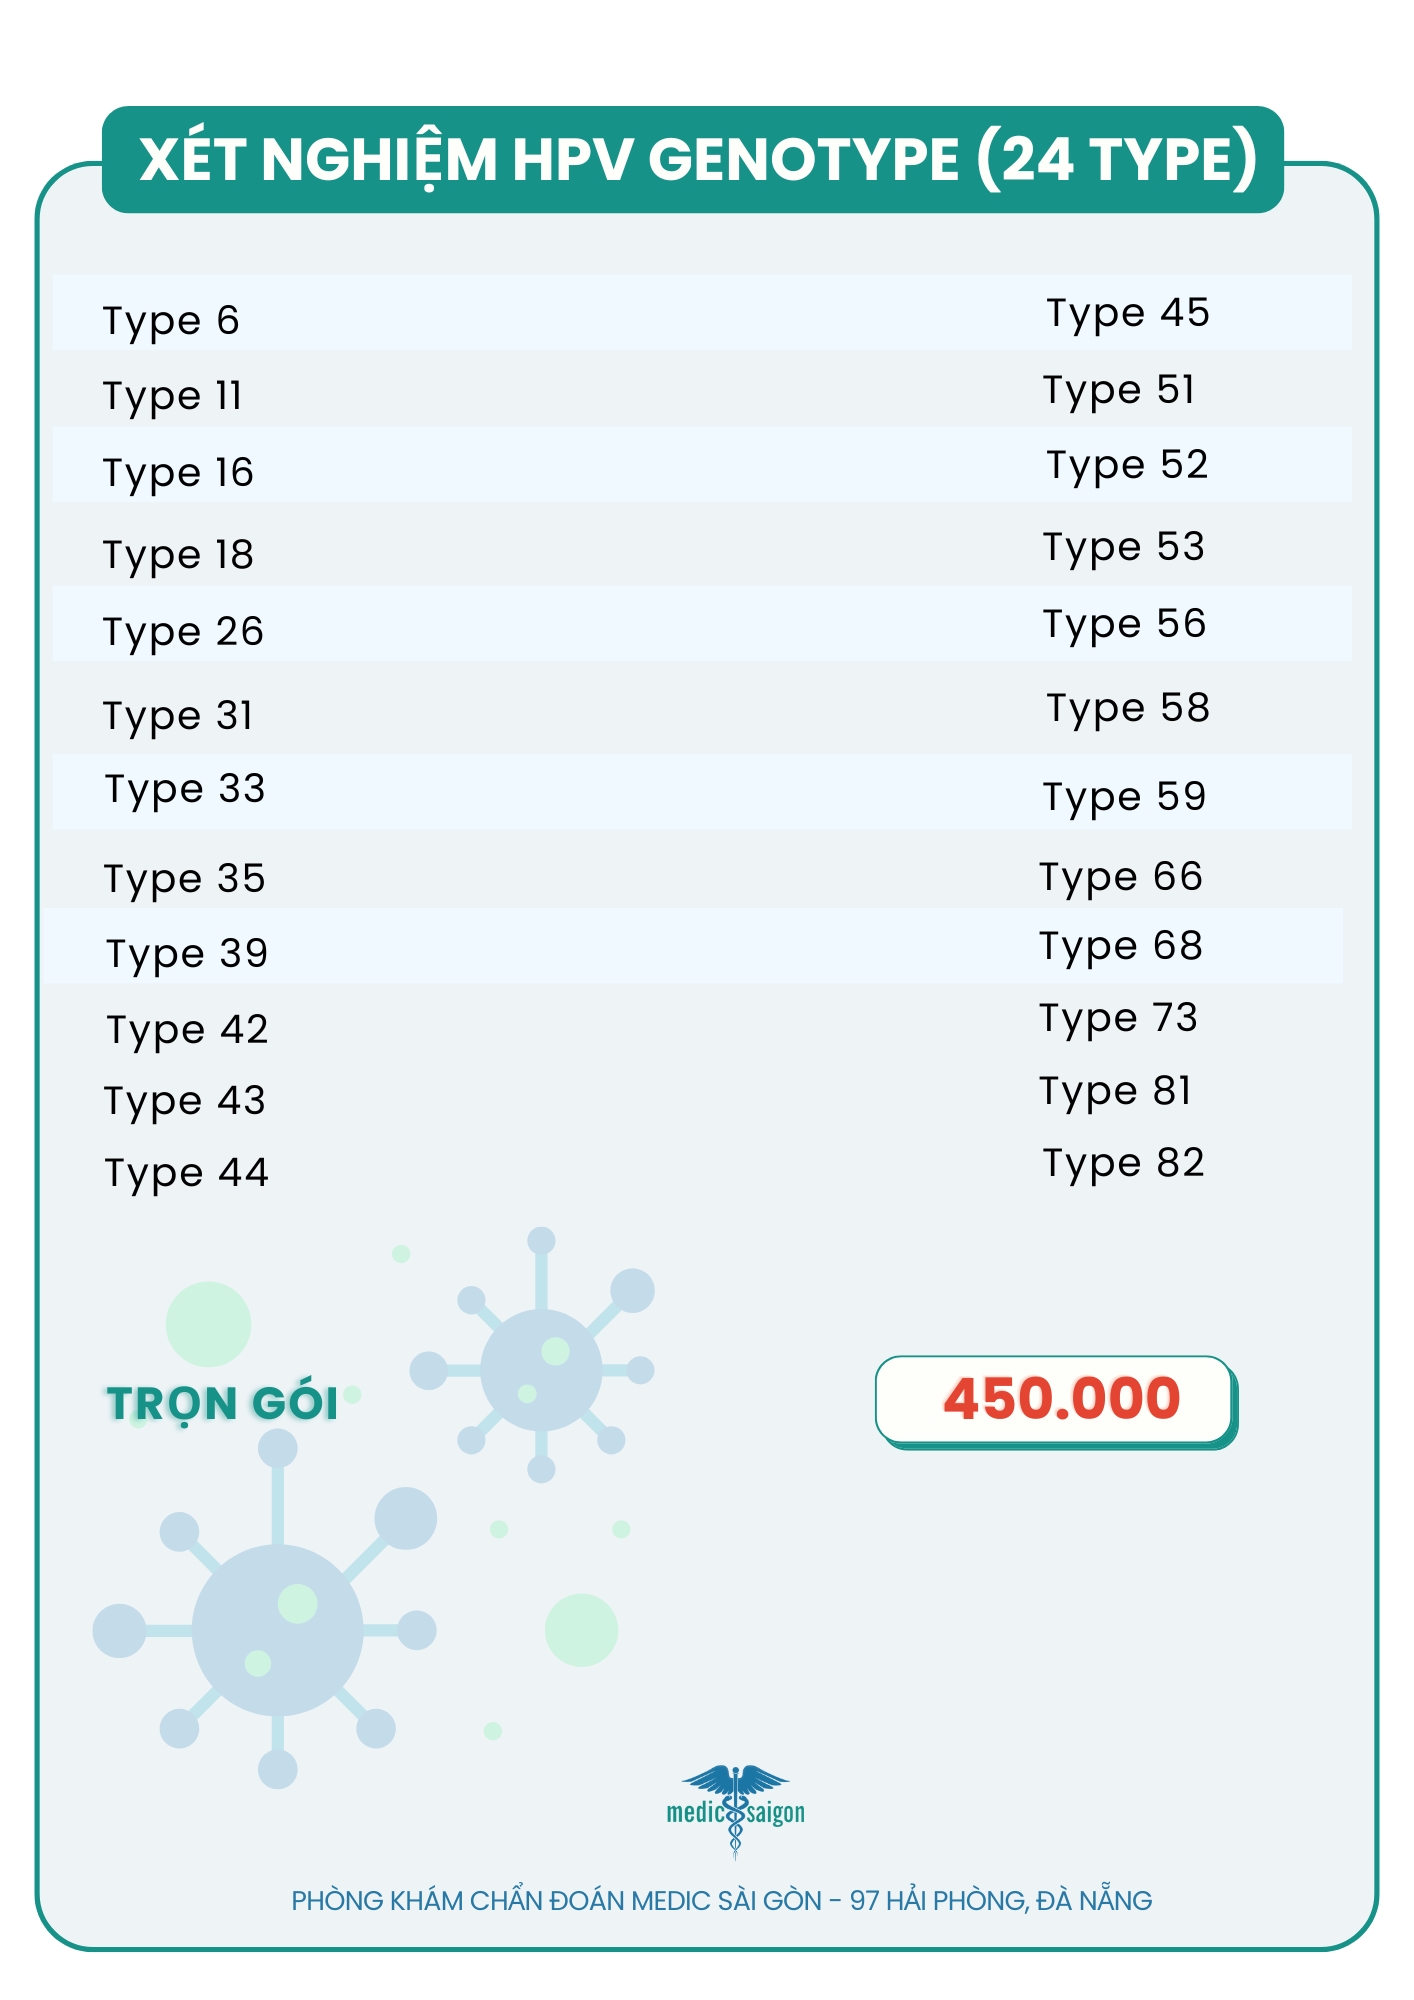Click the Type 82 item
Screen dimensions: 1414x2000
1123,1163
